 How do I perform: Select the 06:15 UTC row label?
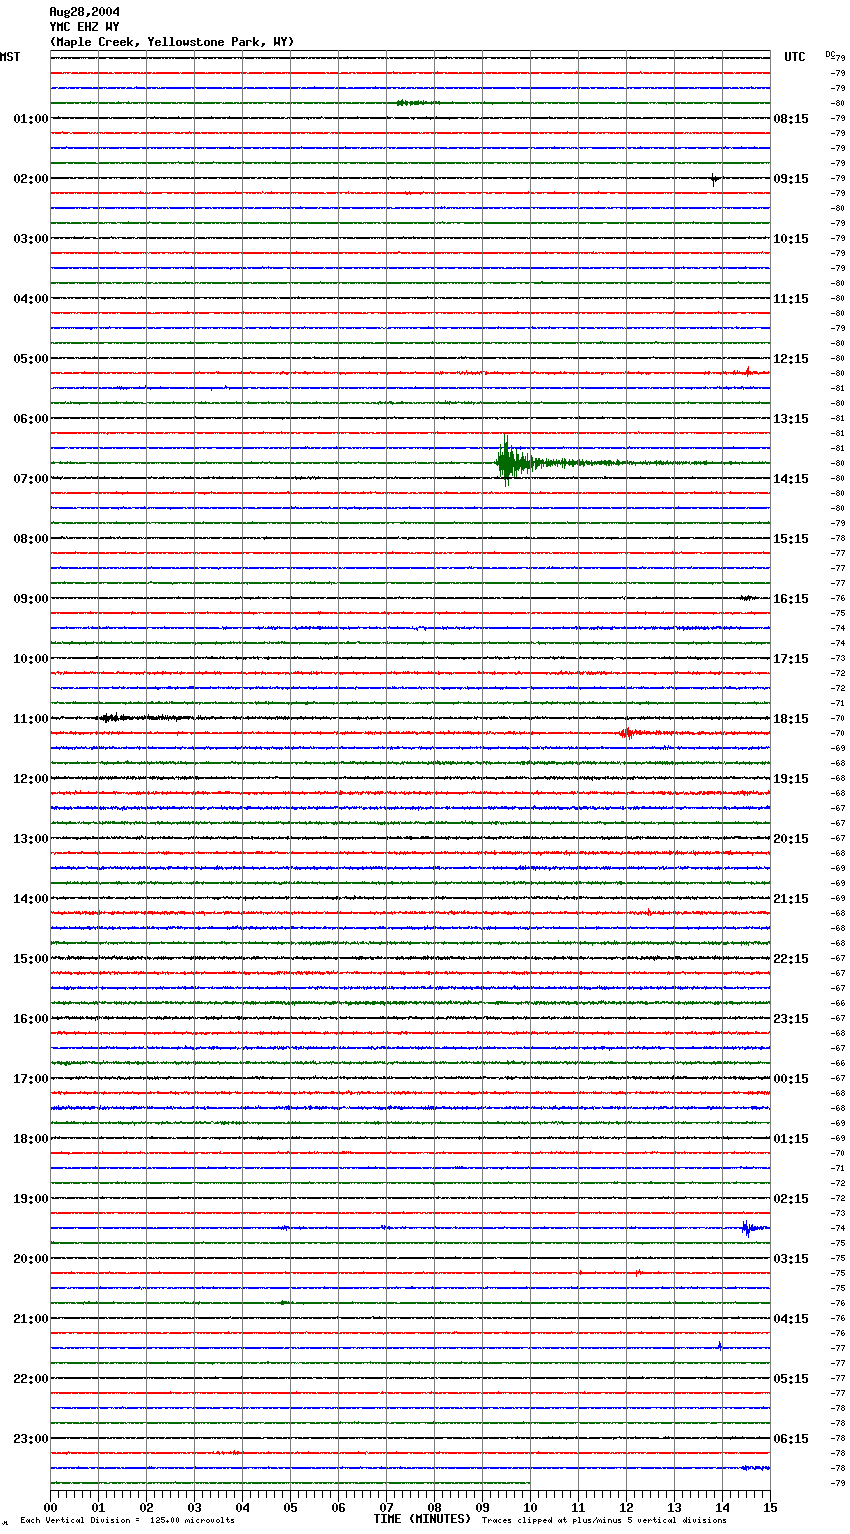pos(791,1439)
